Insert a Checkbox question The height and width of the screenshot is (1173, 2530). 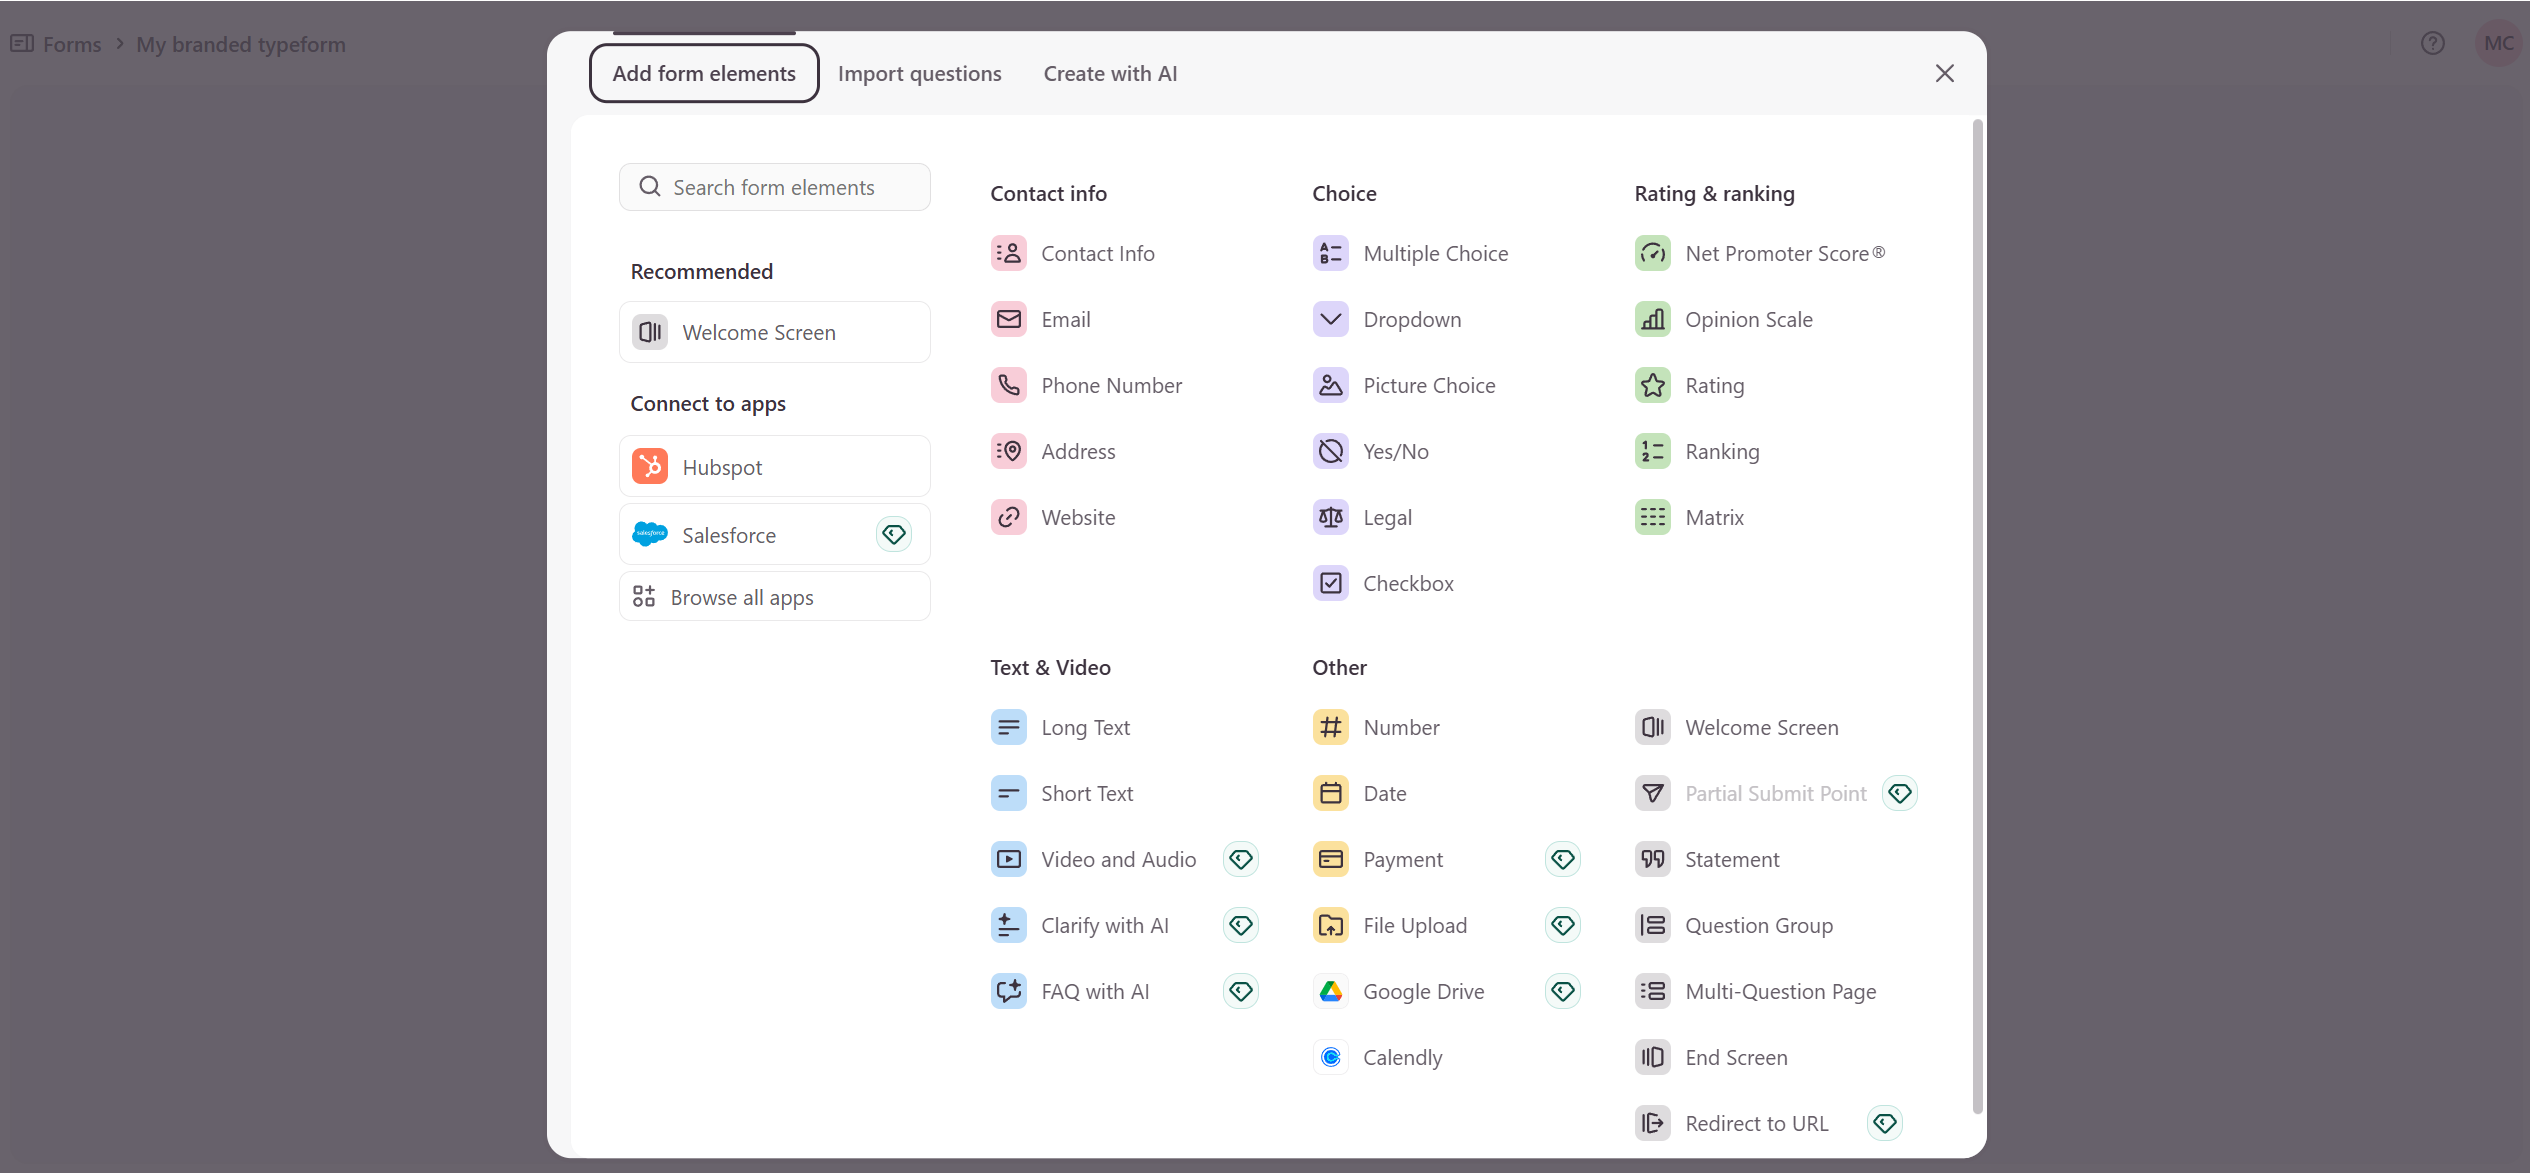coord(1409,583)
